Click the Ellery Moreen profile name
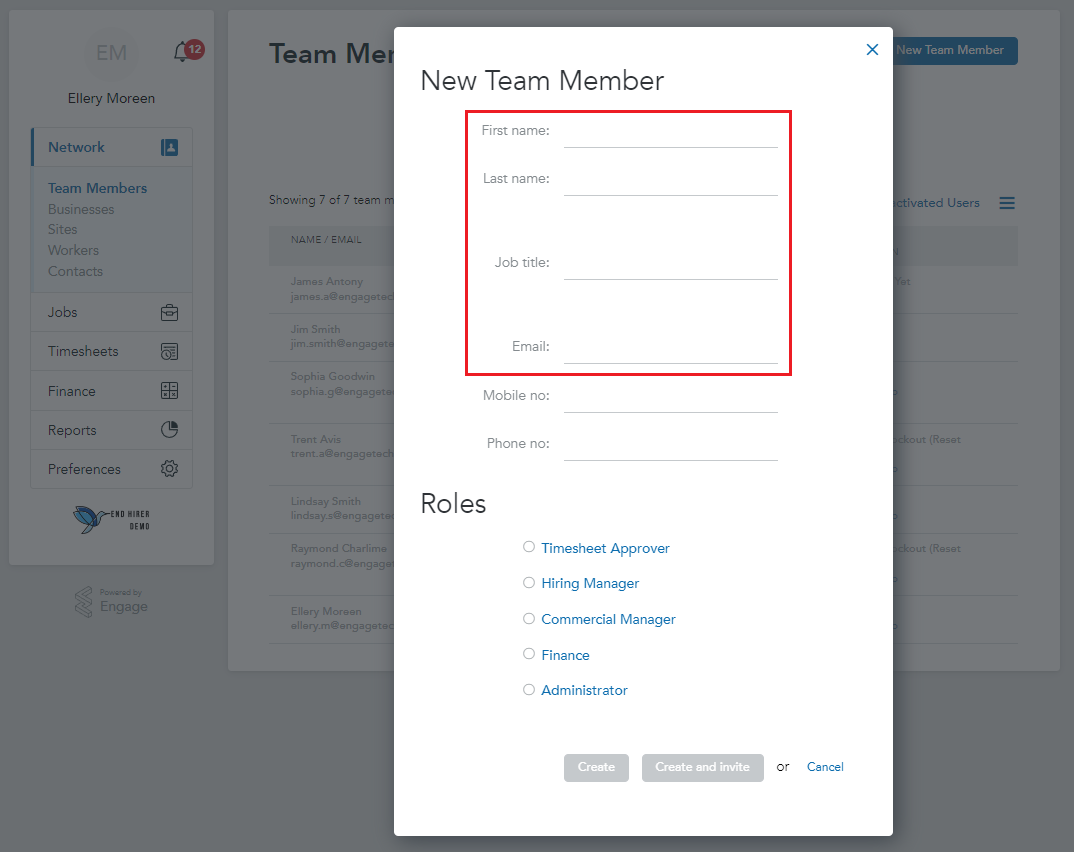This screenshot has width=1074, height=852. point(111,99)
